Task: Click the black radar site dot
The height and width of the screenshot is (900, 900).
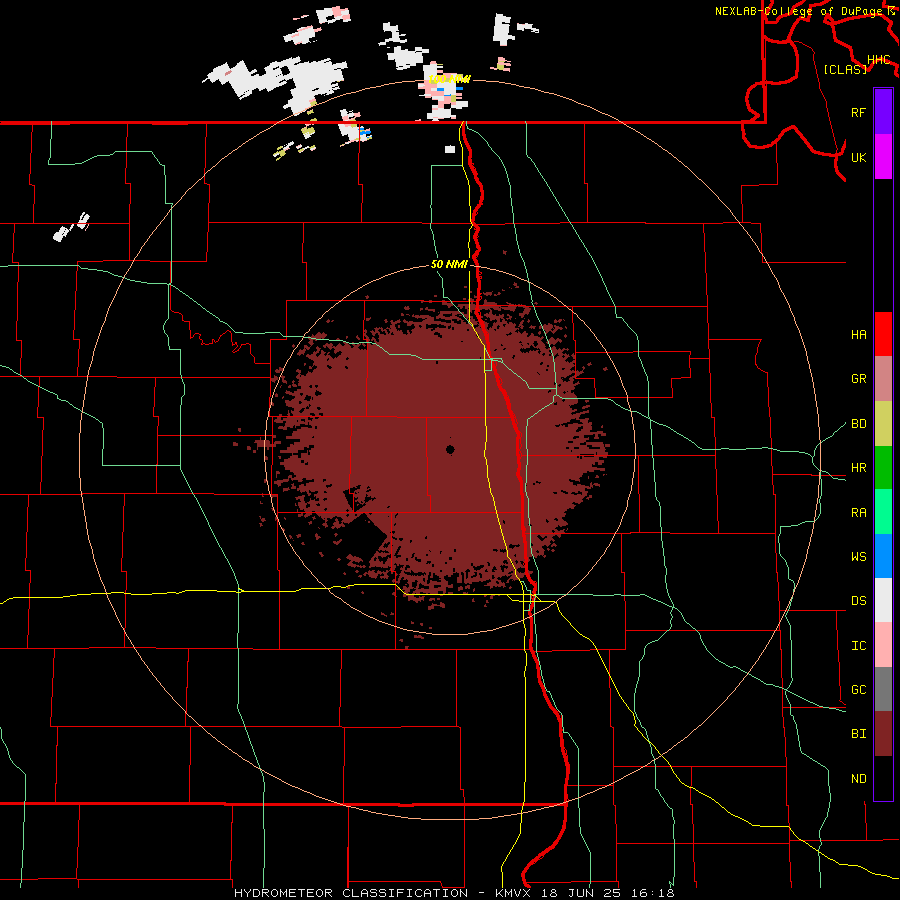Action: (x=450, y=449)
